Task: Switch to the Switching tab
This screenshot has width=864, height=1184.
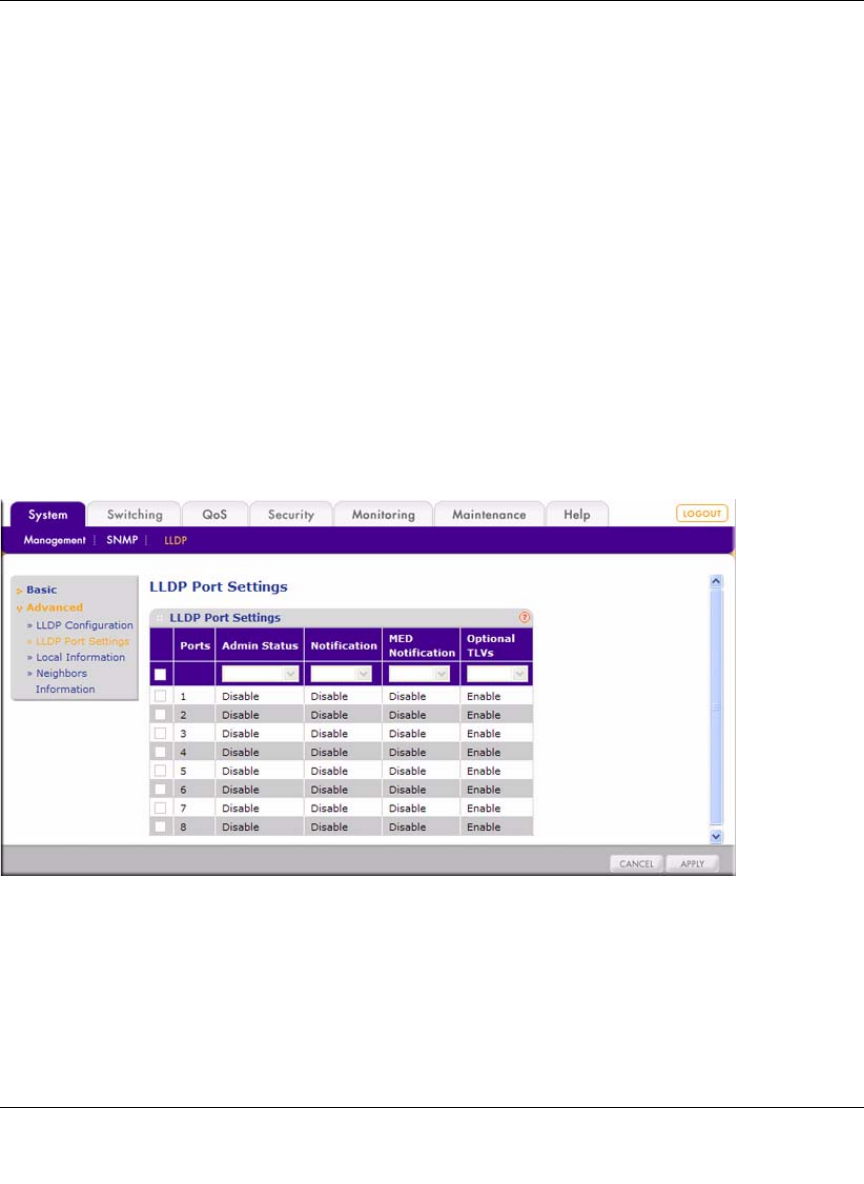Action: click(134, 514)
